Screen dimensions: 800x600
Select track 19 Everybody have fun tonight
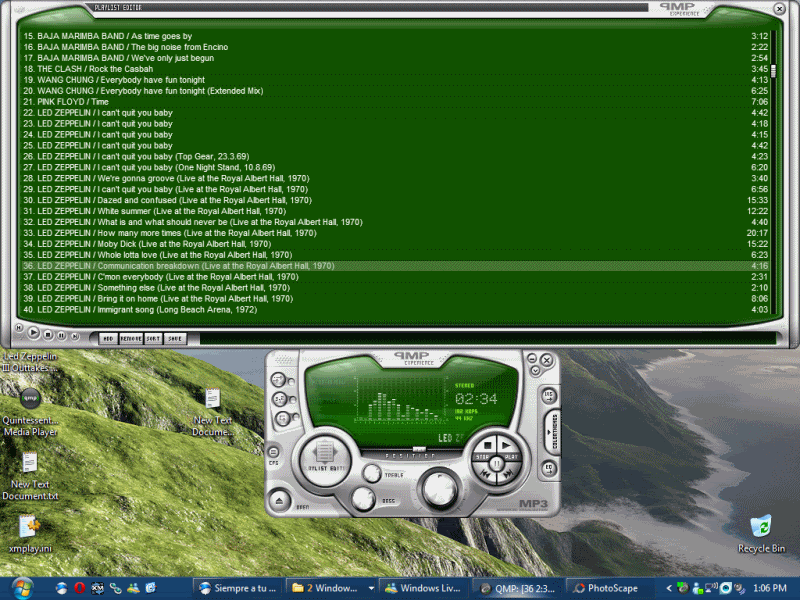(395, 80)
